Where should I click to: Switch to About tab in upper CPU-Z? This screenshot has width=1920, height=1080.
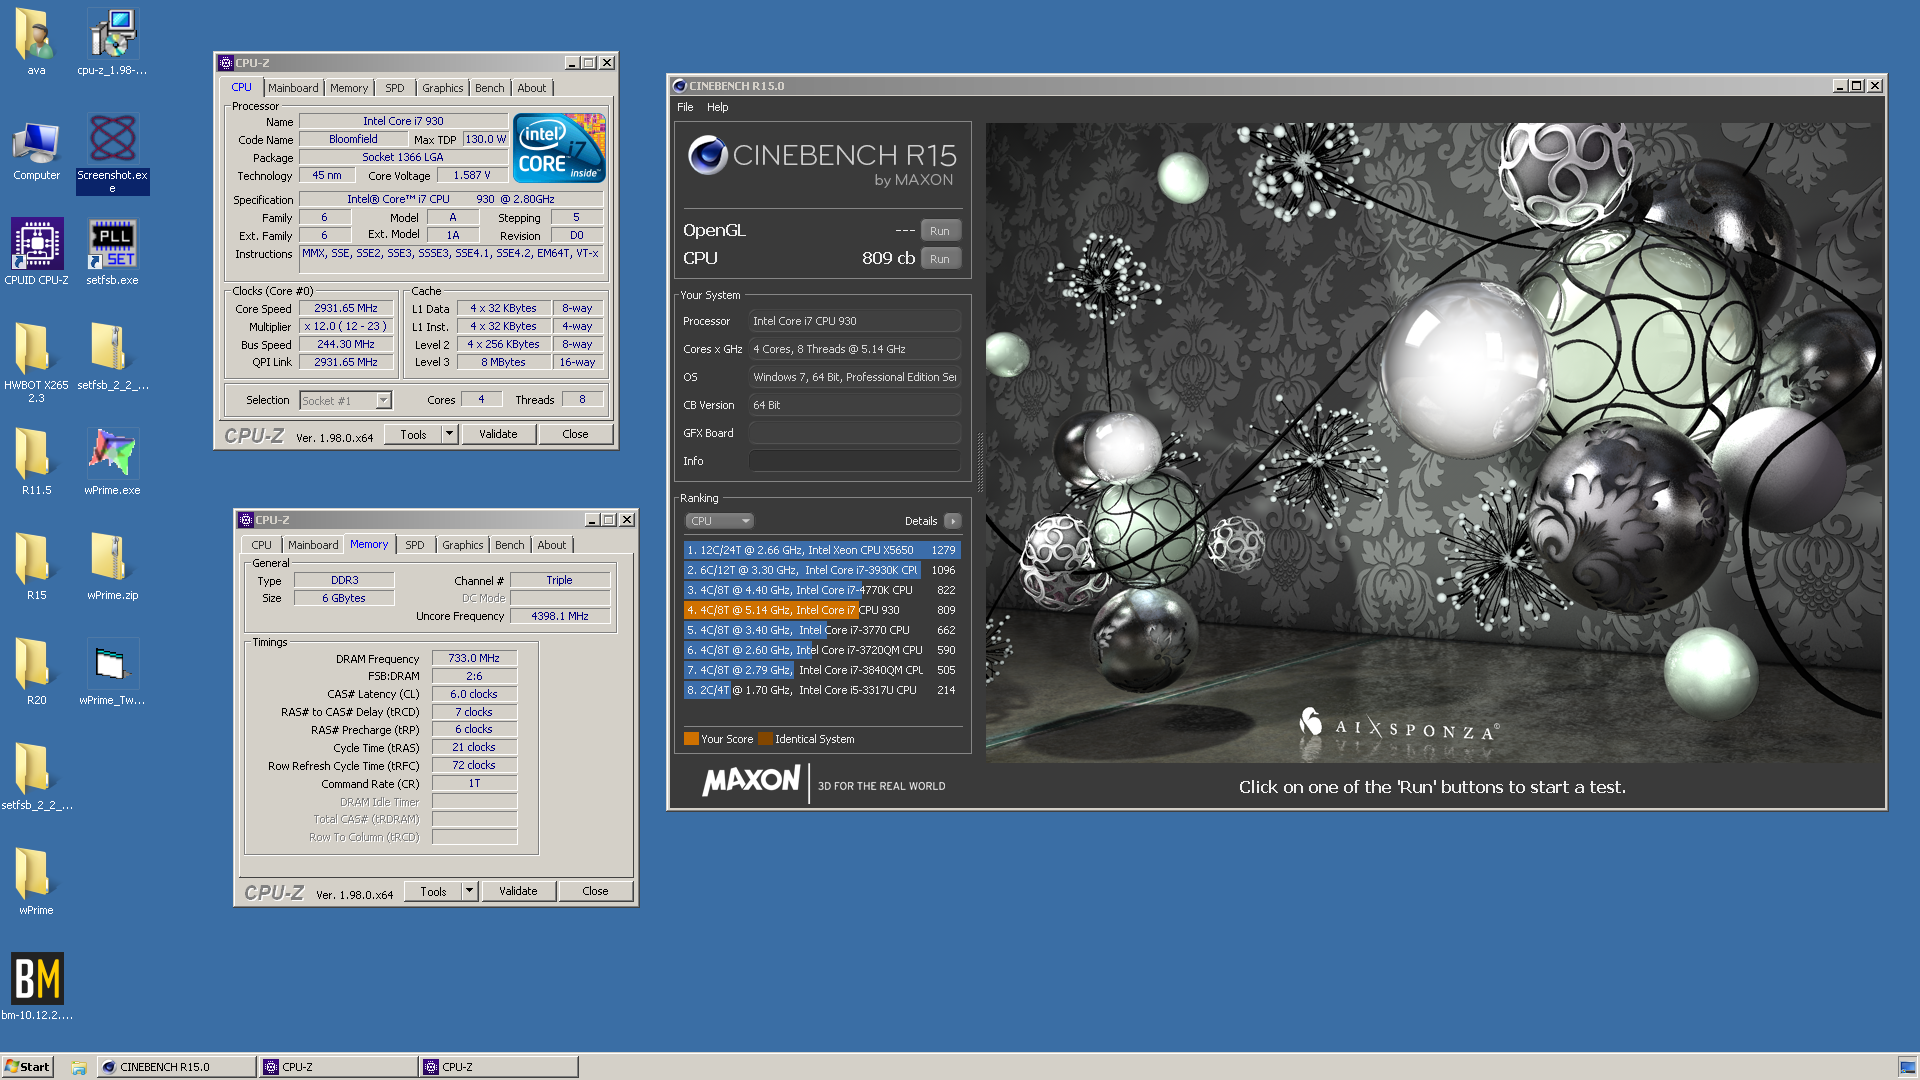[x=532, y=88]
